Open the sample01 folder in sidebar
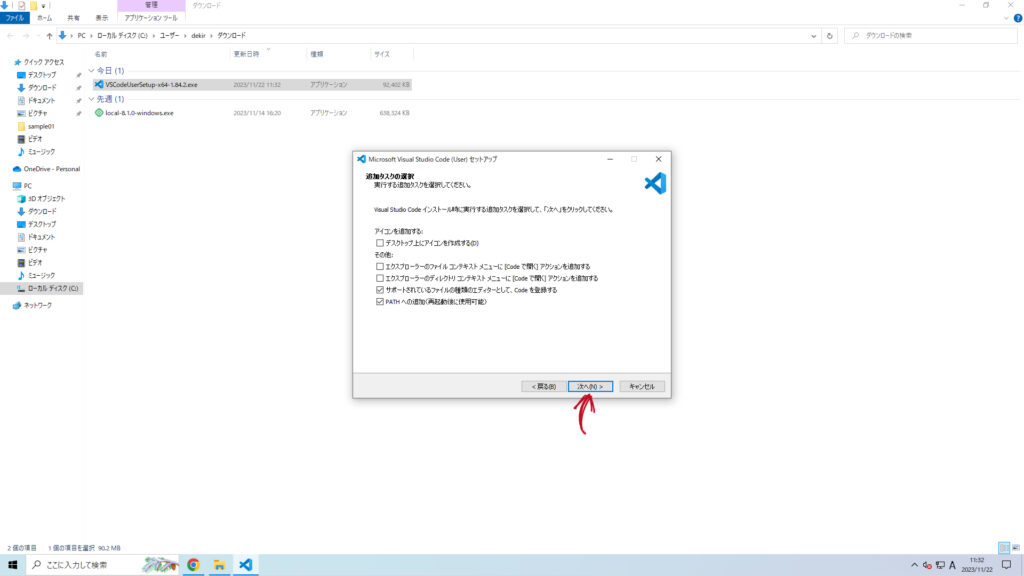Viewport: 1024px width, 576px height. tap(40, 126)
